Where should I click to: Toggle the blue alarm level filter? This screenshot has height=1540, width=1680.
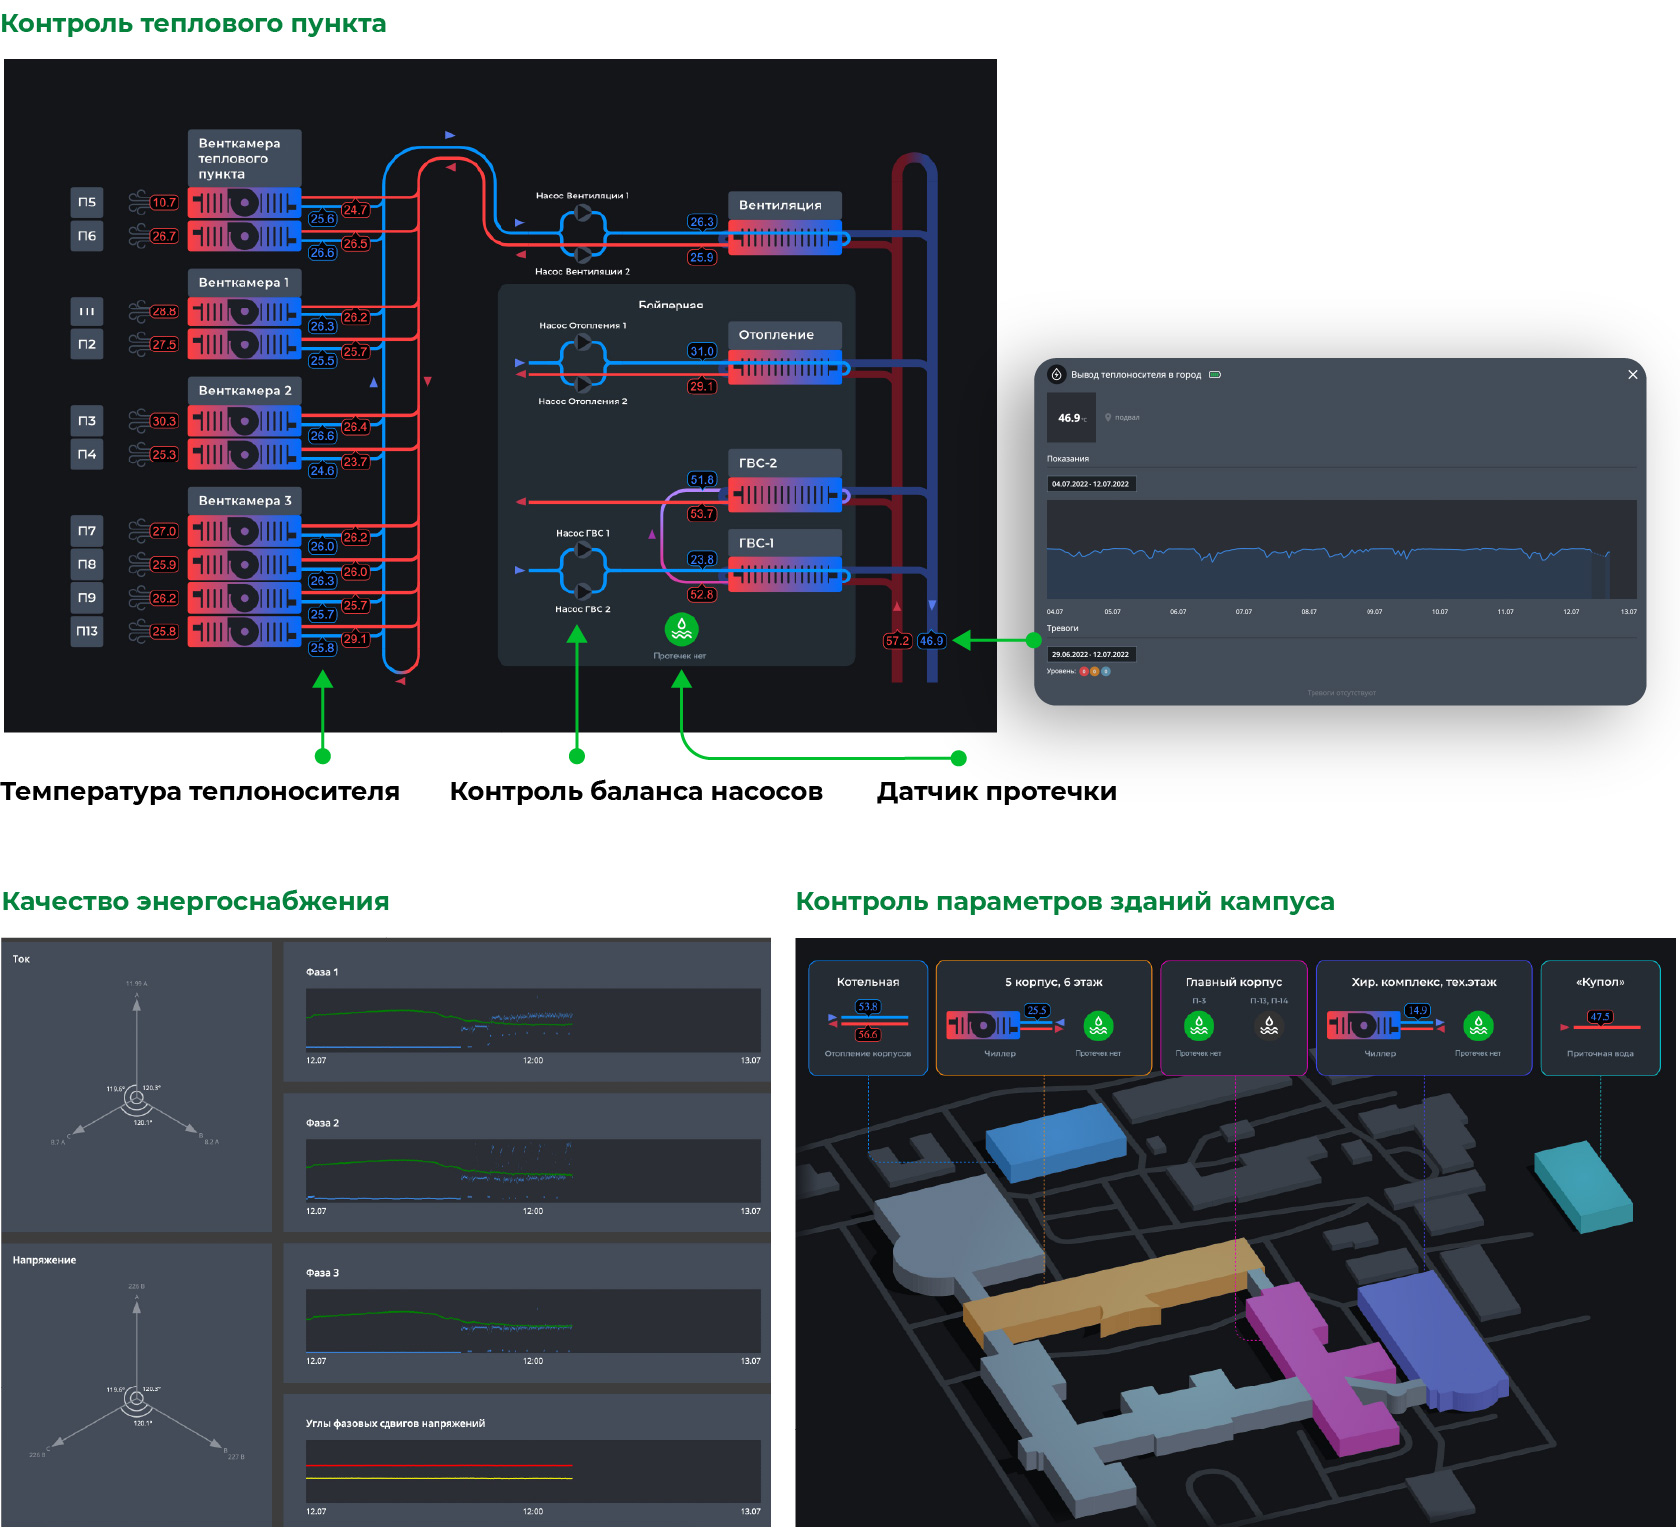tap(1106, 671)
